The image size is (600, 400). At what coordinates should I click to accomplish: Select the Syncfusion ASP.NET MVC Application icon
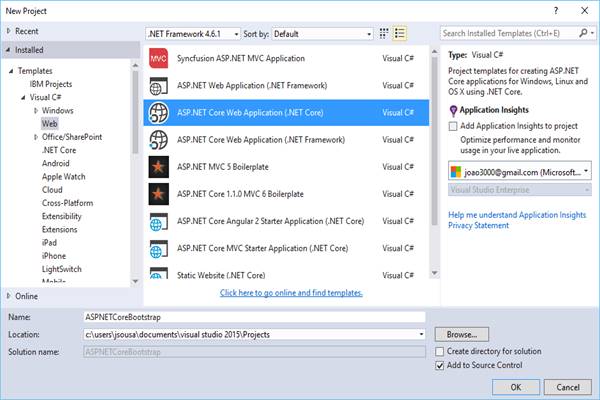pos(158,58)
